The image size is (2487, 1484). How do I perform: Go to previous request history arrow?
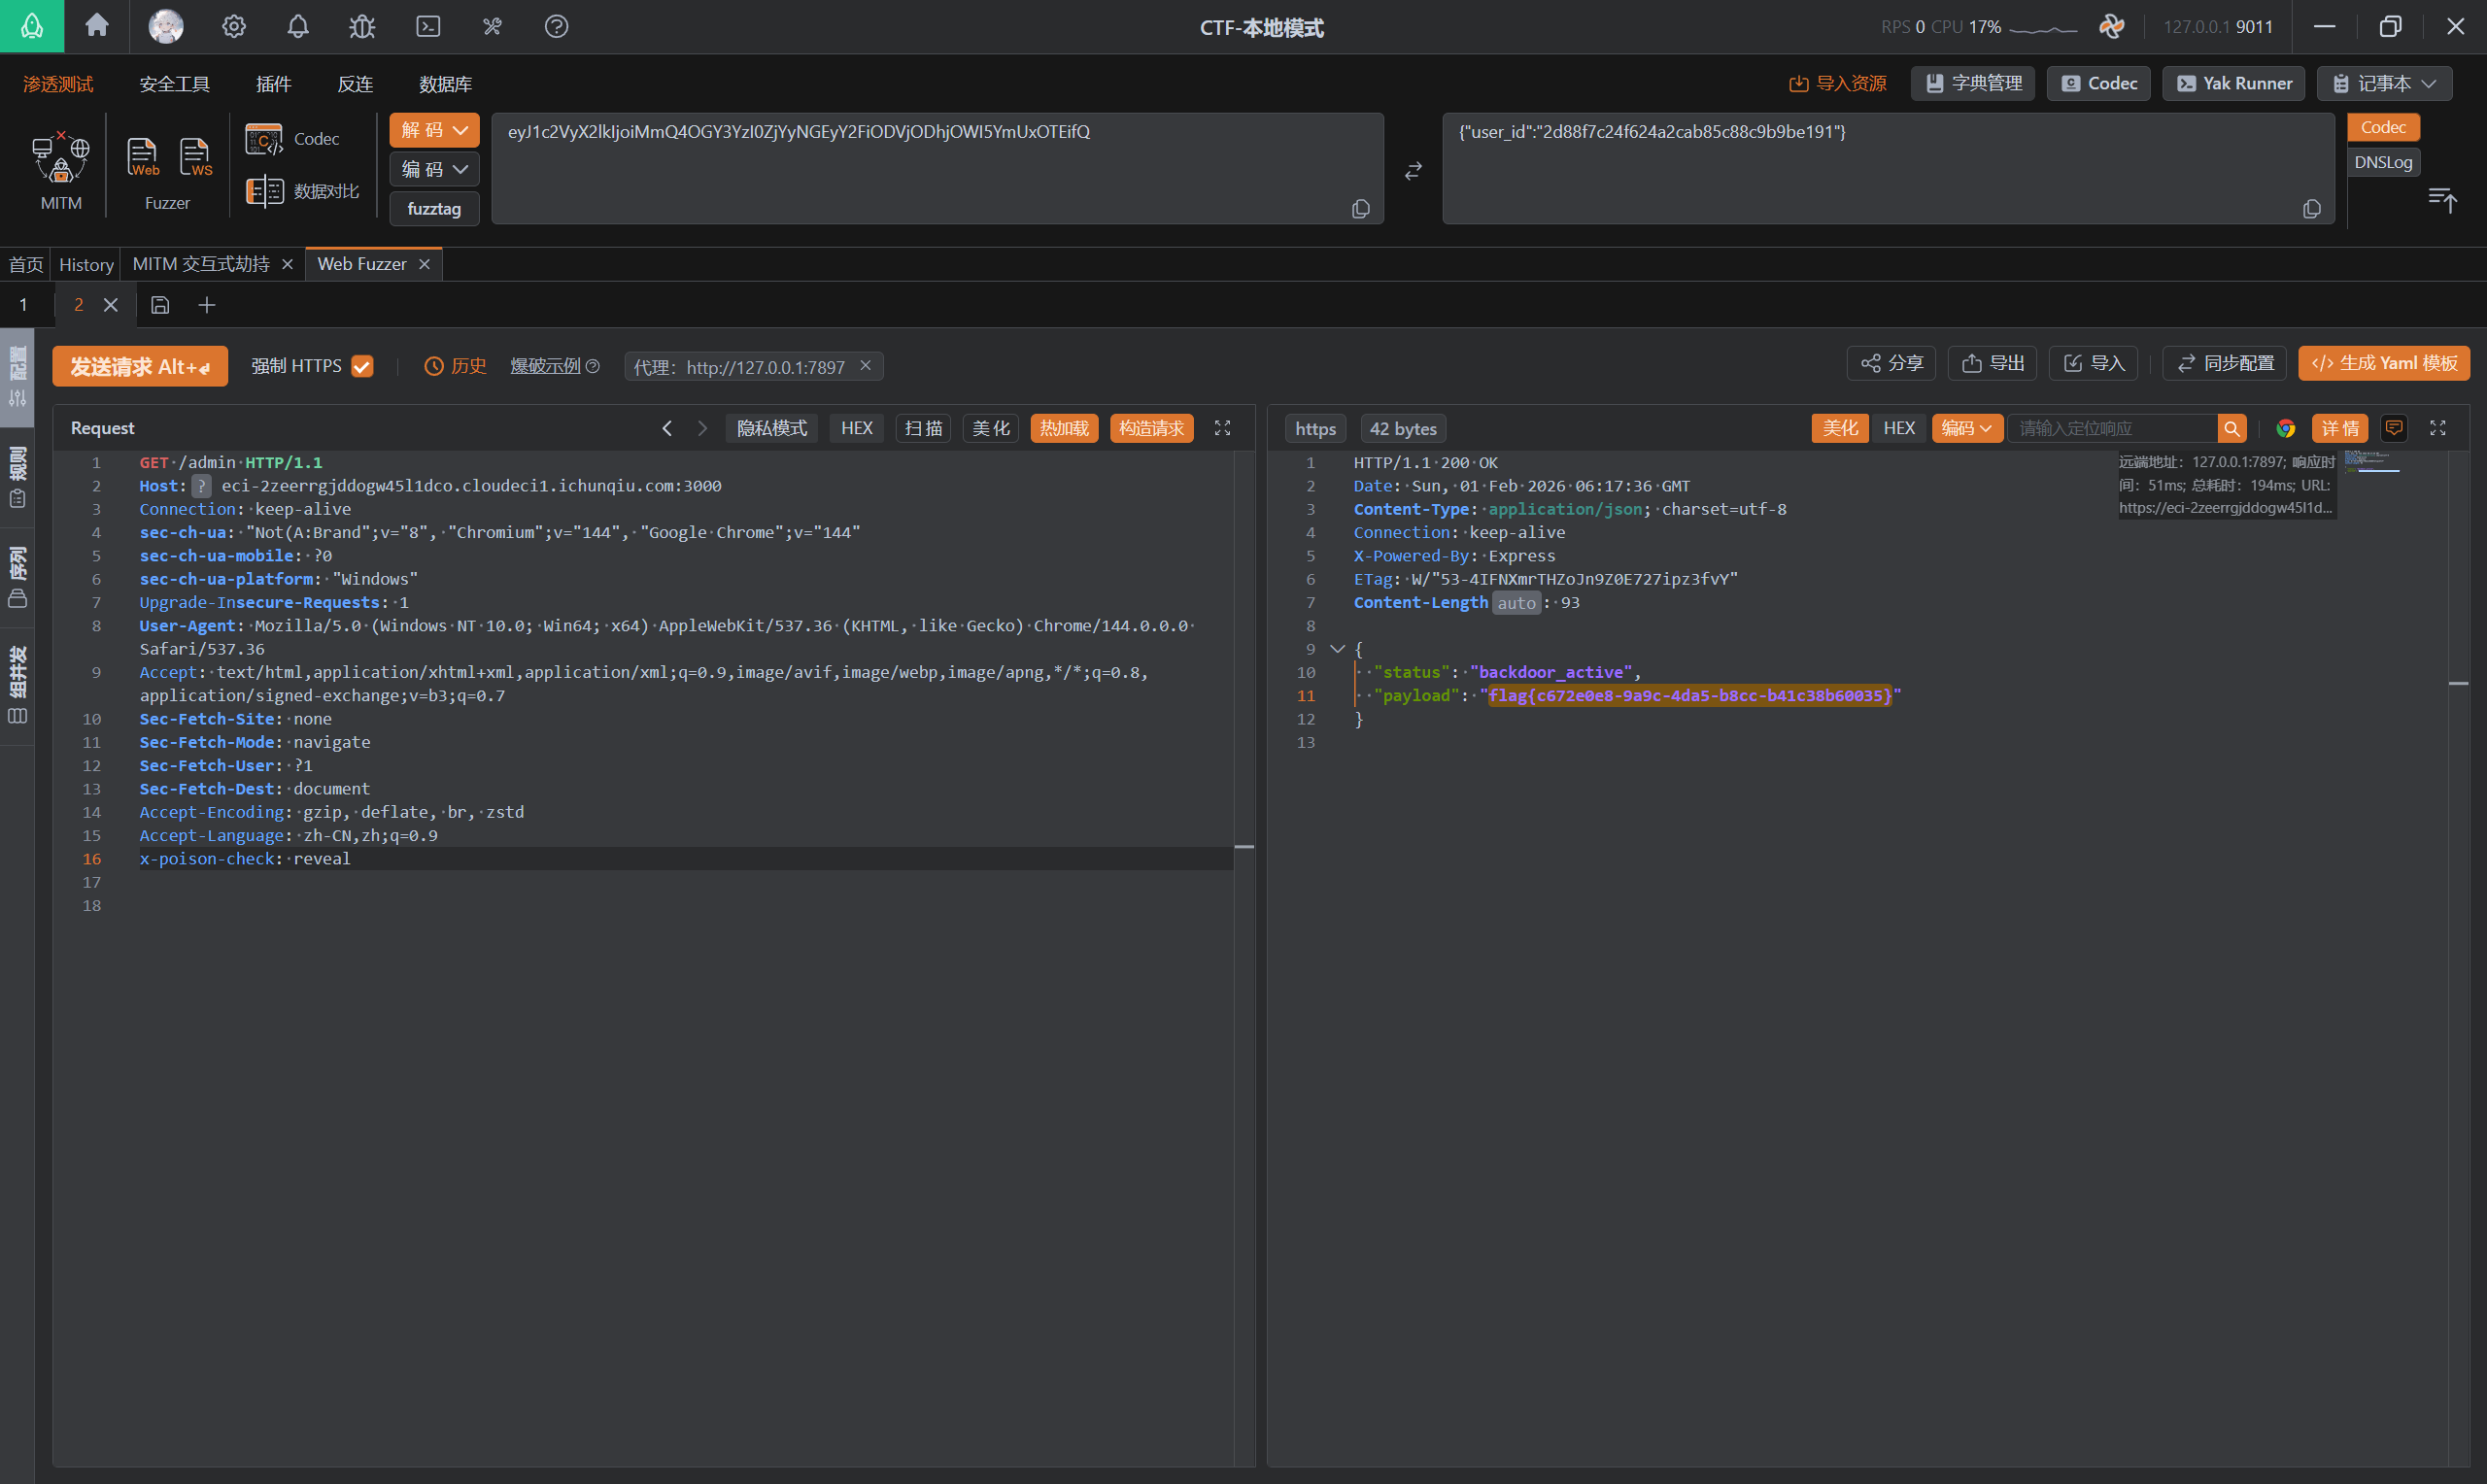(667, 428)
